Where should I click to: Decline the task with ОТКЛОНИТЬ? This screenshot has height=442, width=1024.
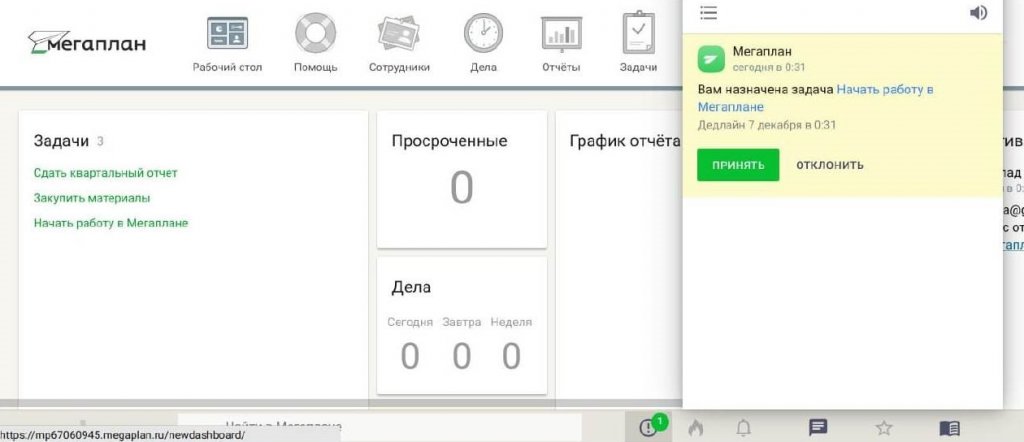tap(829, 165)
